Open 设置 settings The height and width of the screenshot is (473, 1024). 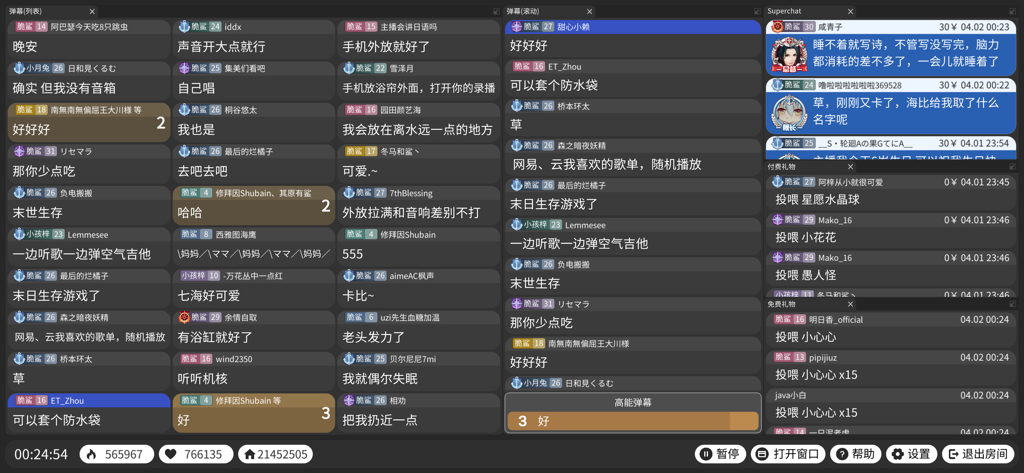tap(912, 454)
